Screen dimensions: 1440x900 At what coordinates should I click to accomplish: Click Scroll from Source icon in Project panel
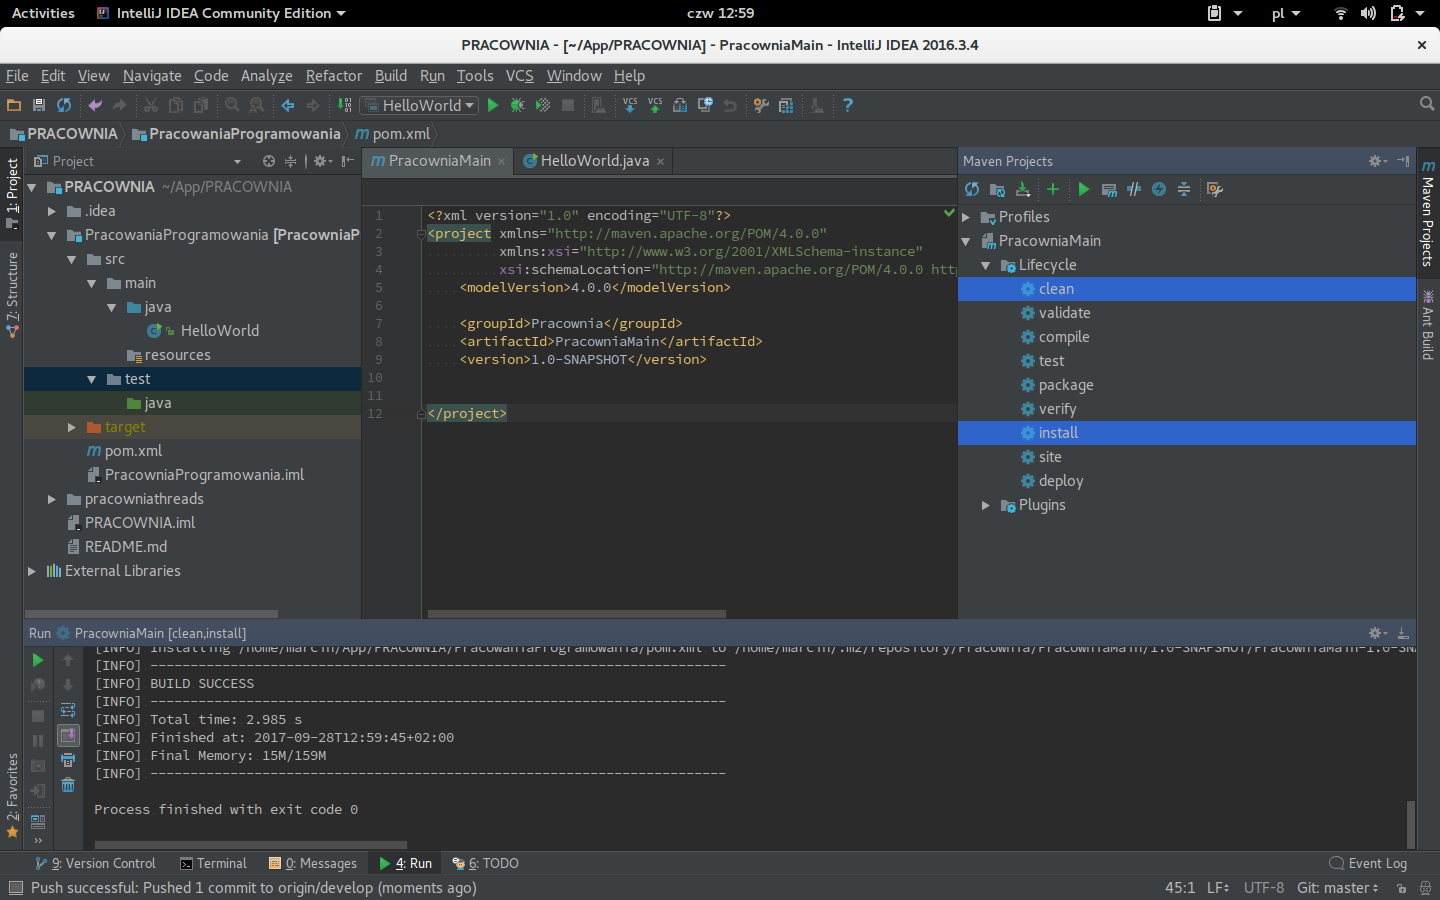(x=269, y=161)
